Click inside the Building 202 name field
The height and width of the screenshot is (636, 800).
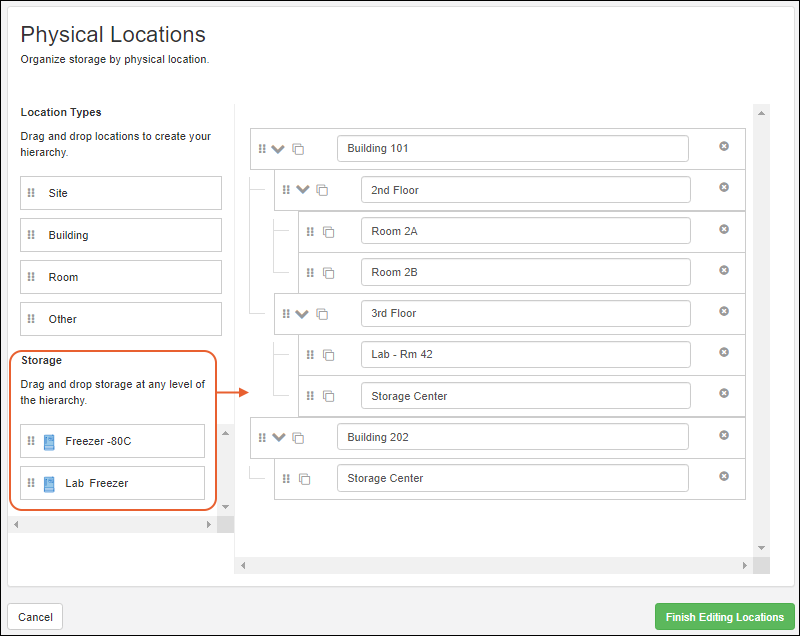click(513, 436)
